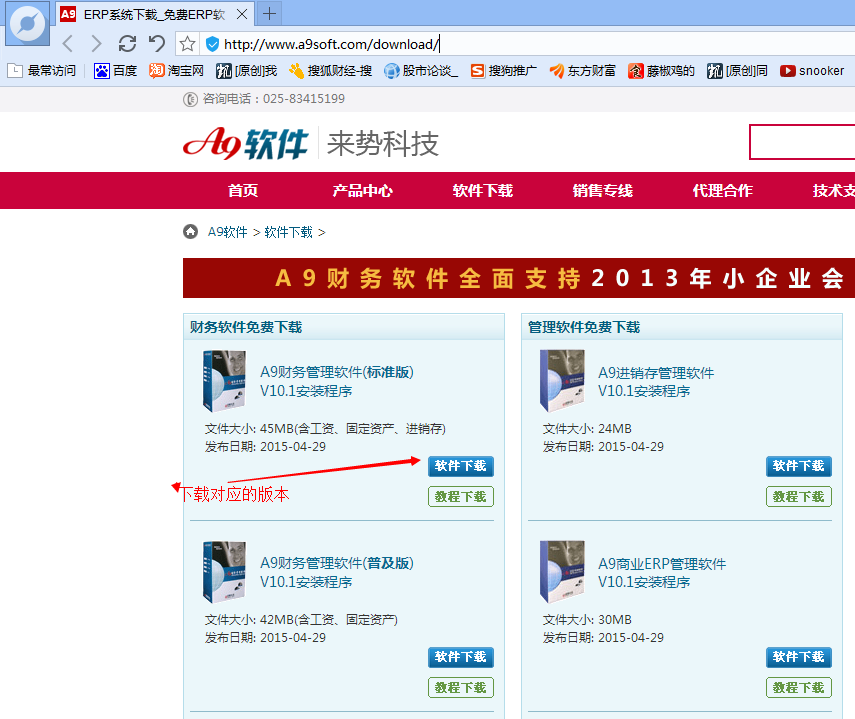The height and width of the screenshot is (719, 855).
Task: Select 代理合作 in navigation bar
Action: coord(722,191)
